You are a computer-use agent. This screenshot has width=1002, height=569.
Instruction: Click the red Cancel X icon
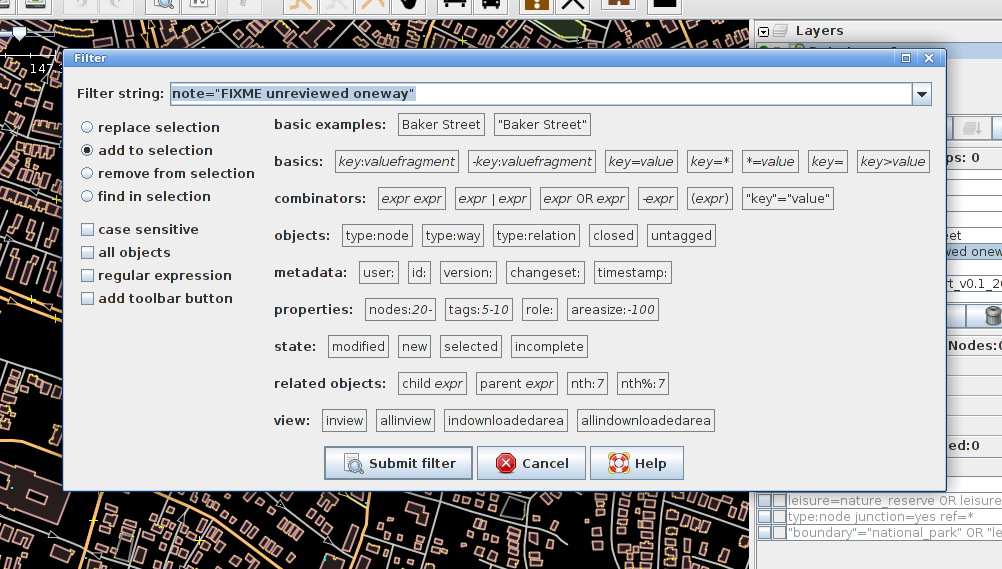point(506,463)
